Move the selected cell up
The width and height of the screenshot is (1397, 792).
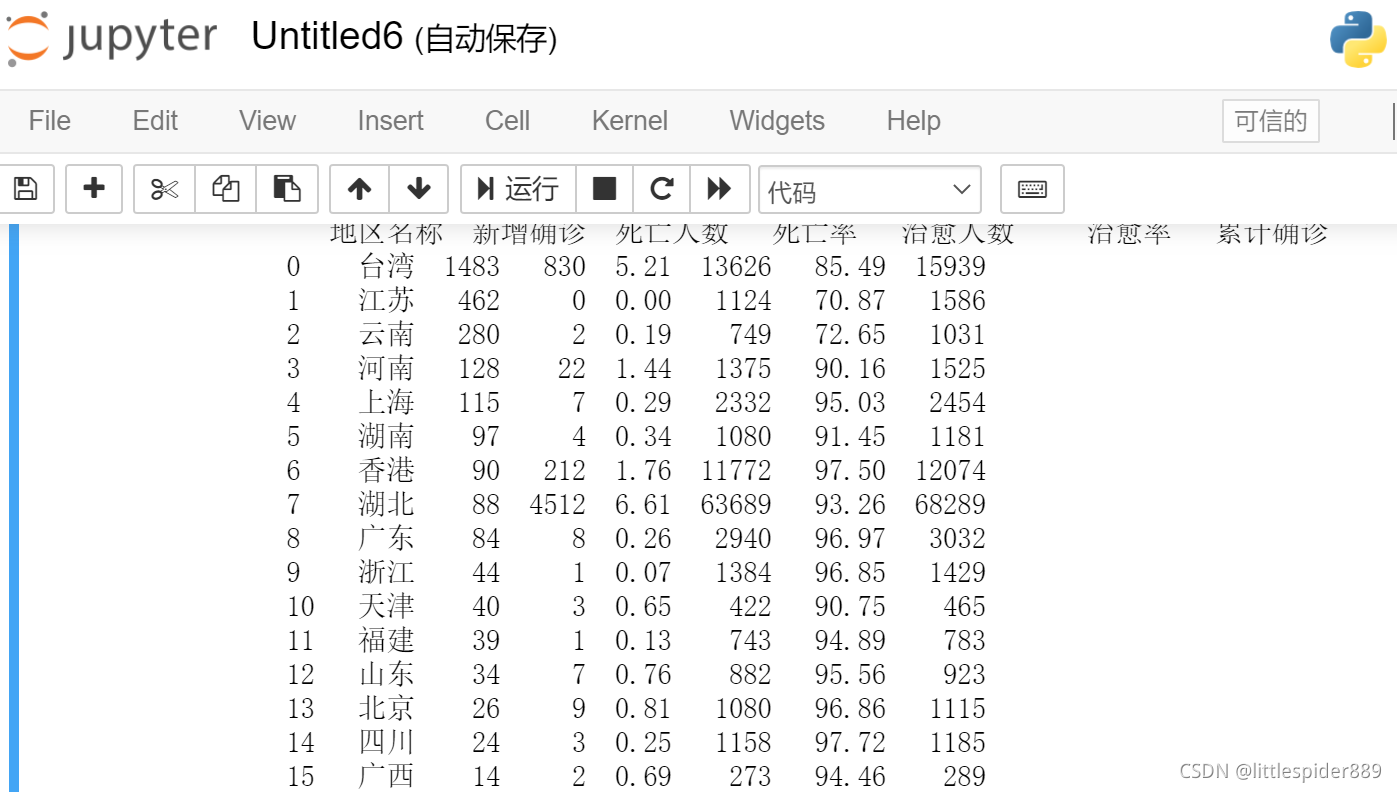point(359,189)
